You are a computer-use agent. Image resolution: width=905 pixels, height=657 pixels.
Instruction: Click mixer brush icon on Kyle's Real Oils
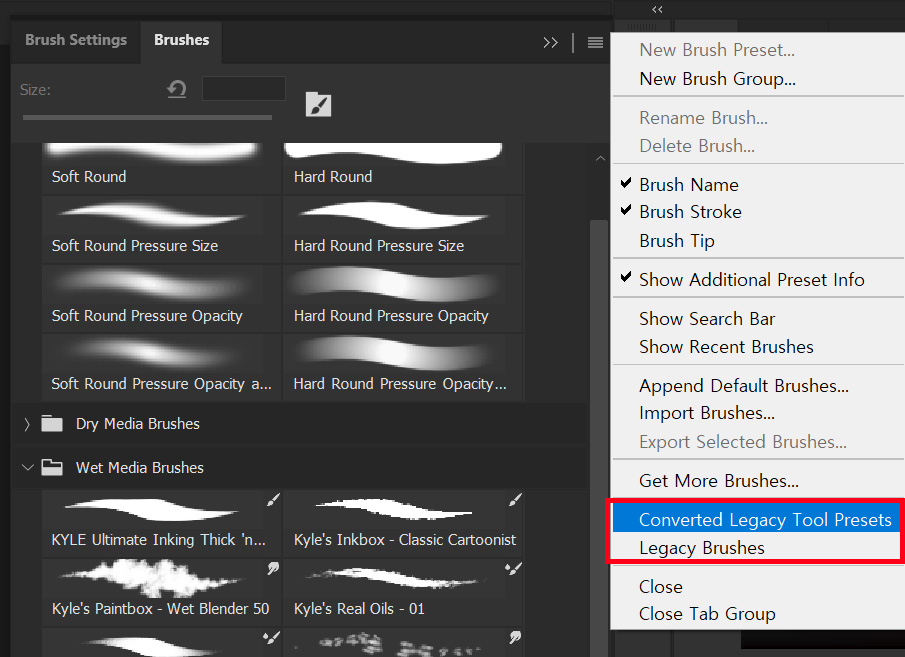click(x=513, y=569)
